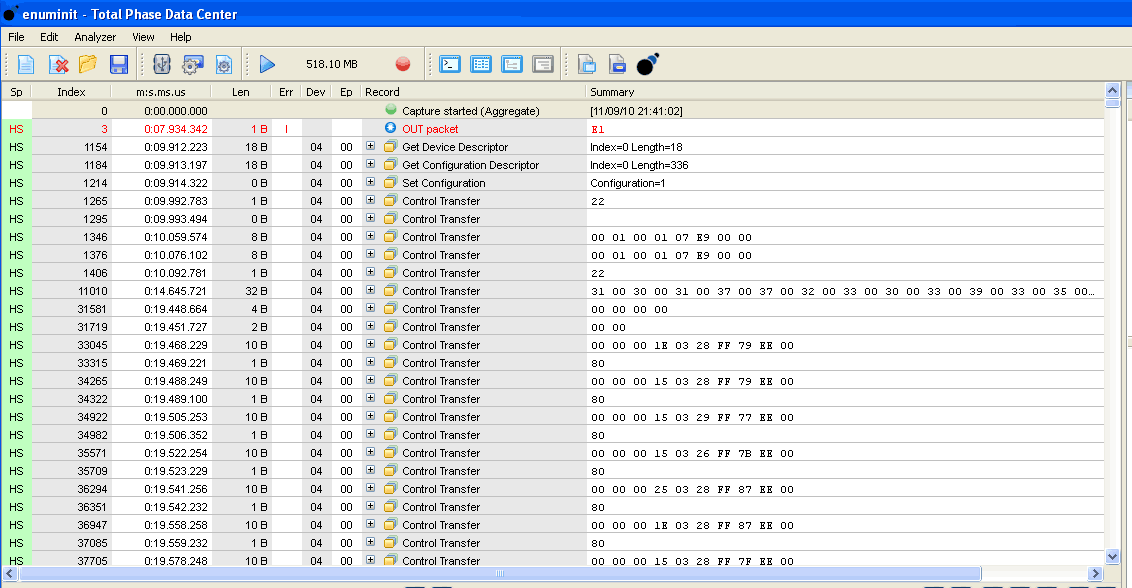
Task: Start capture with the blue play button
Action: coord(267,64)
